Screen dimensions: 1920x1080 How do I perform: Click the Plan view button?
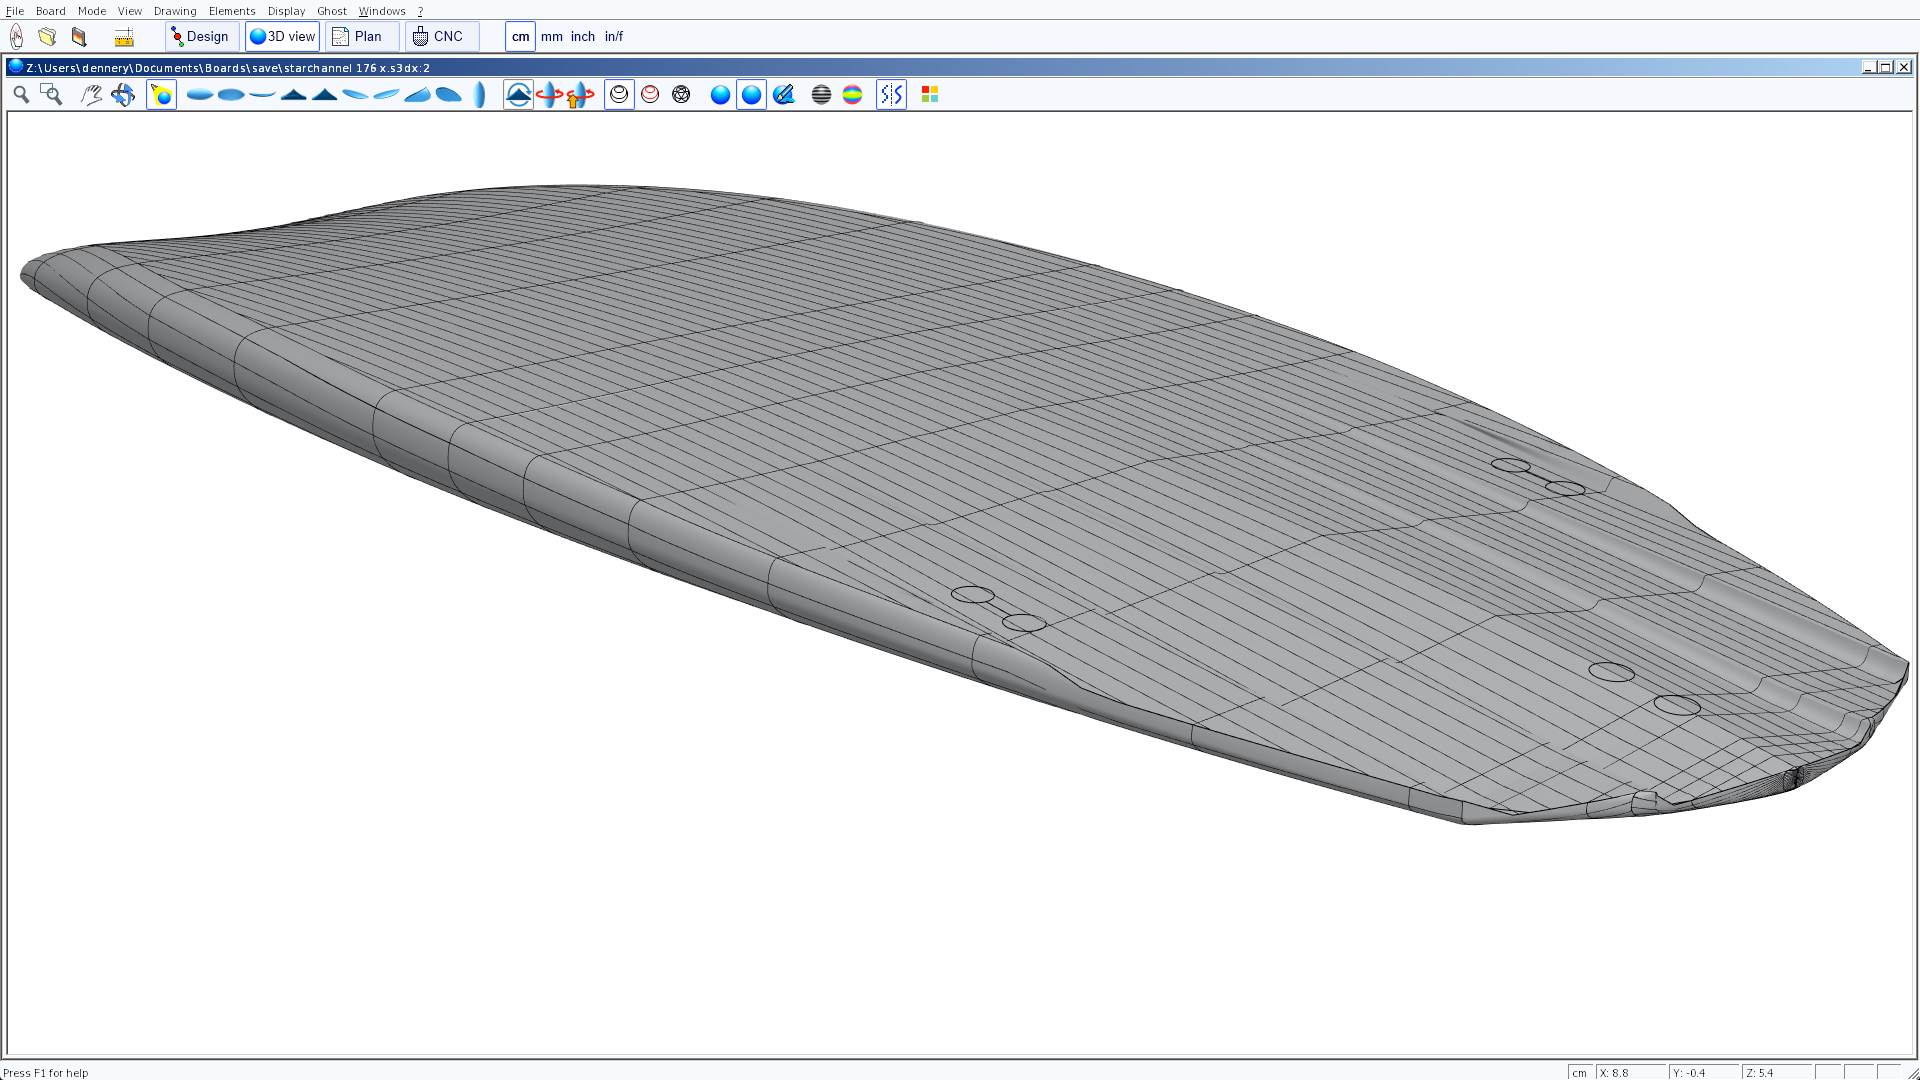358,36
